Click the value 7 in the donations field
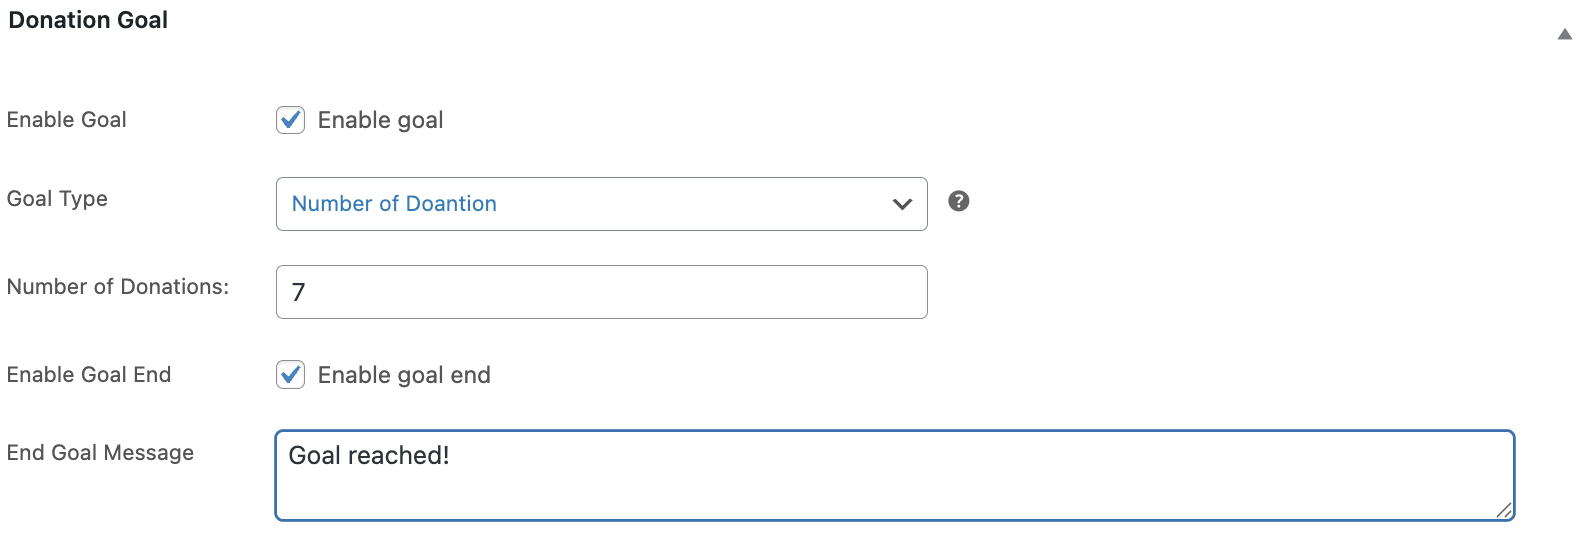 pos(298,292)
